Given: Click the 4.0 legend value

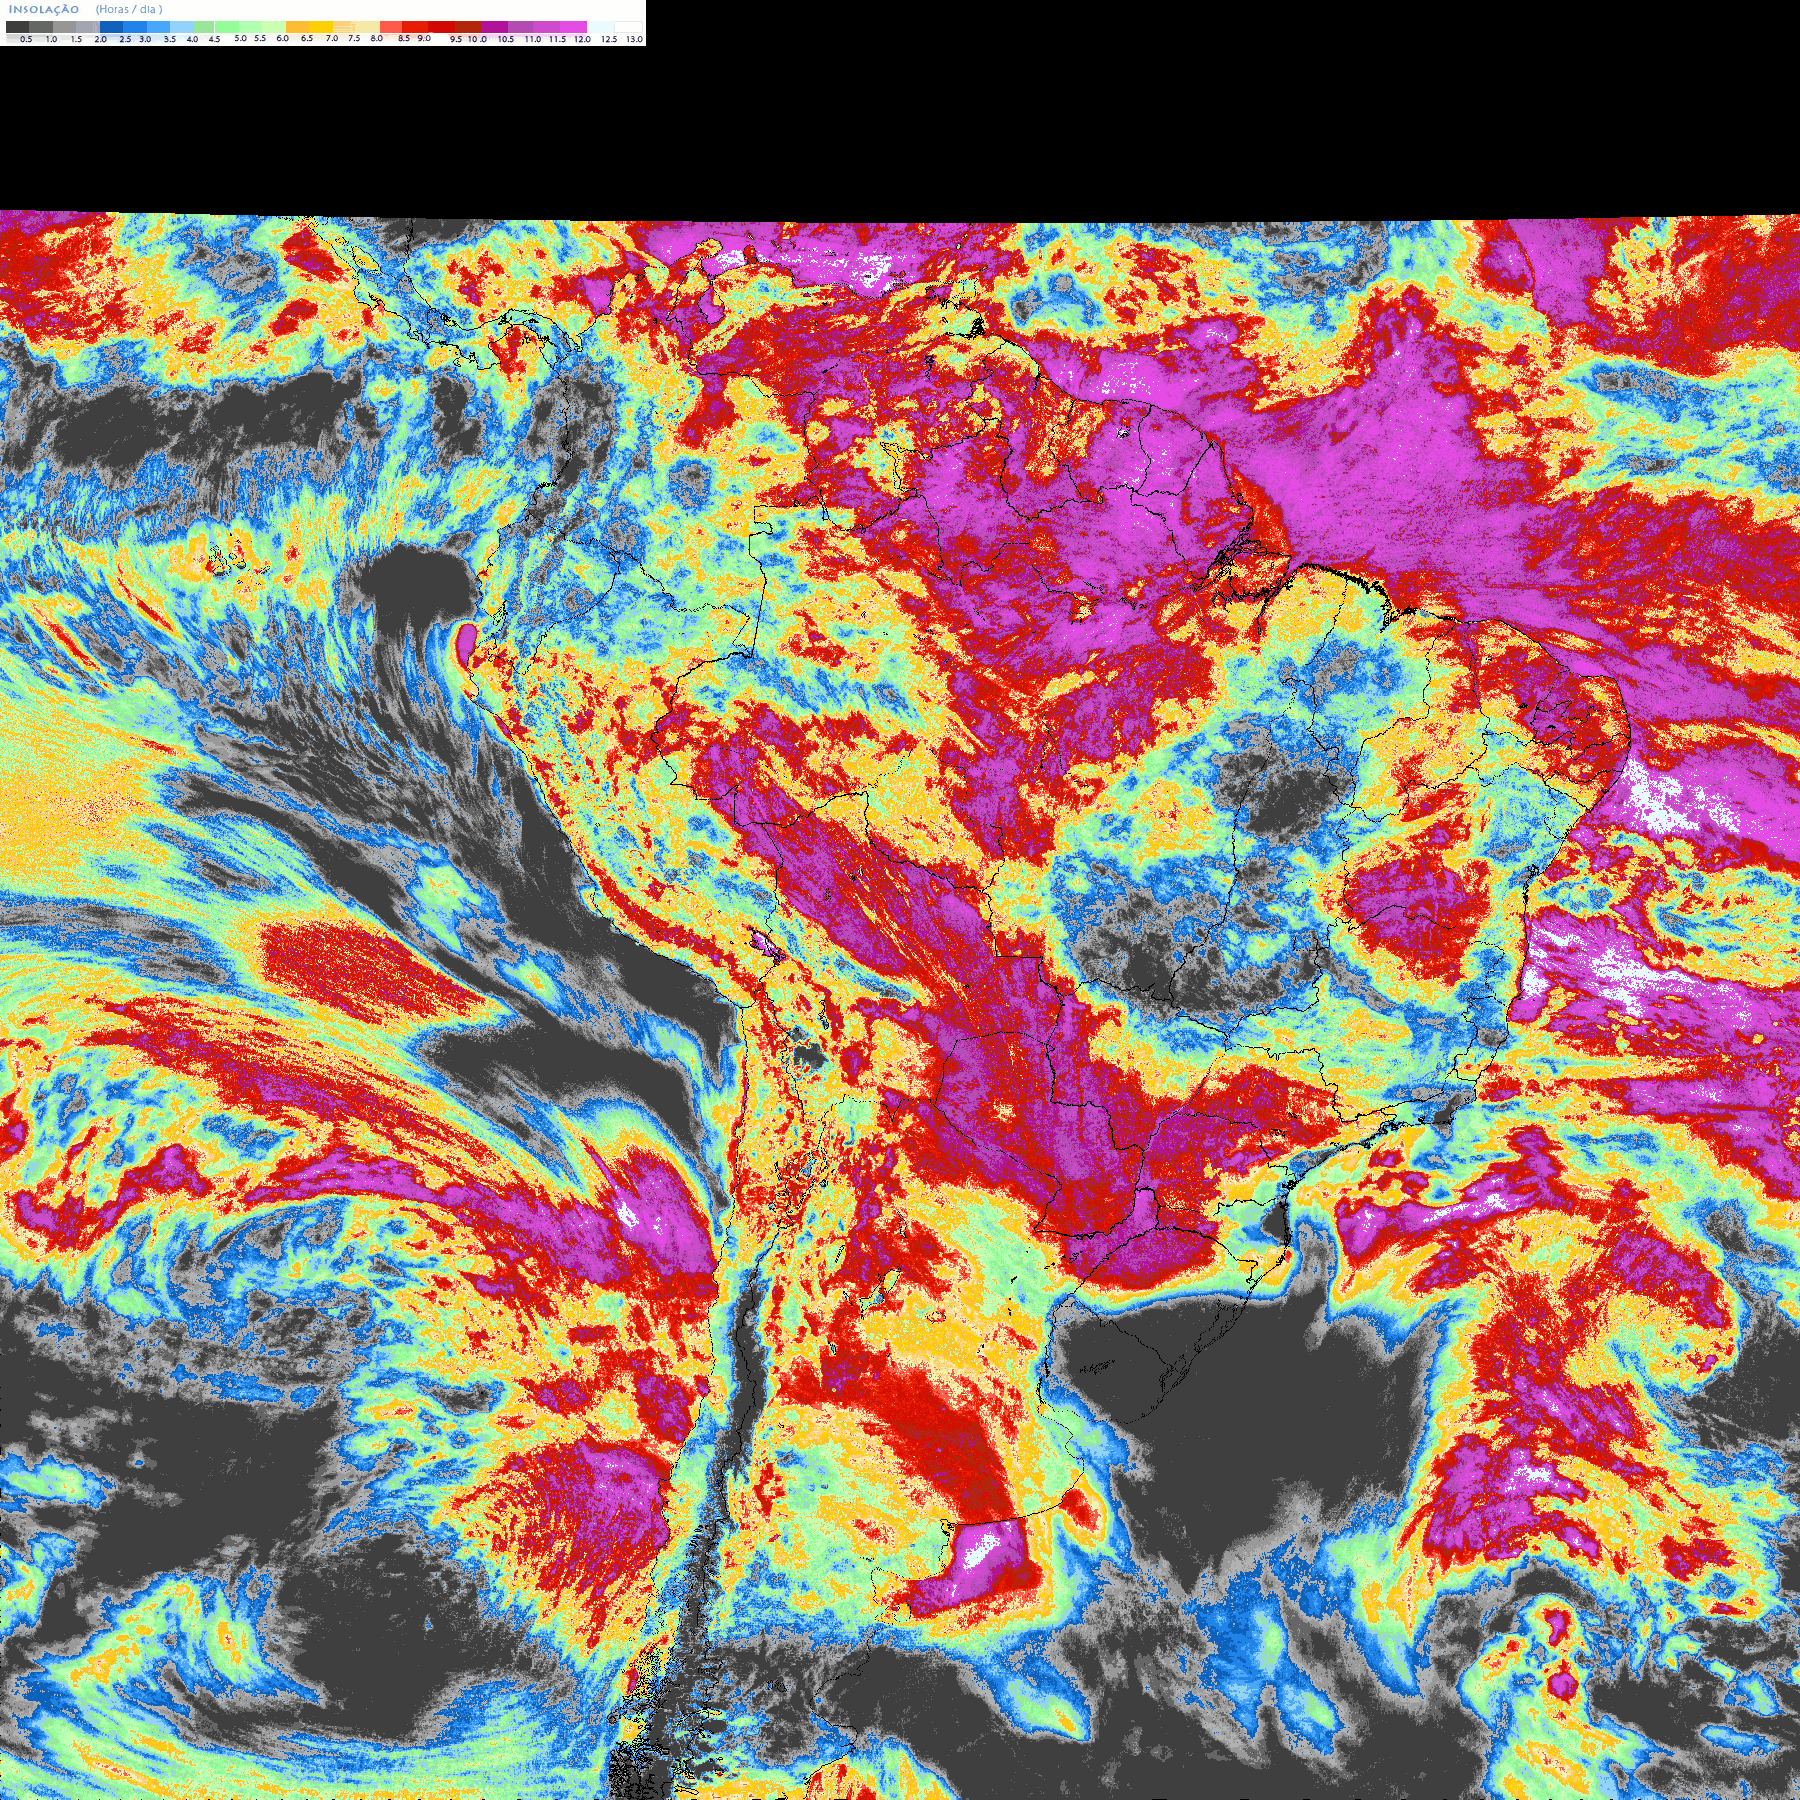Looking at the screenshot, I should click(x=192, y=39).
